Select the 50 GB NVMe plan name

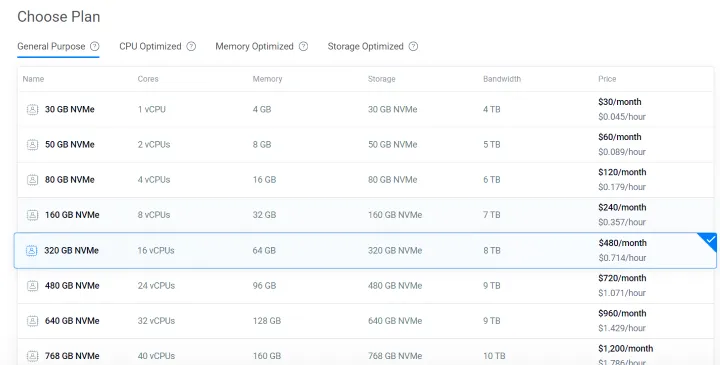69,145
